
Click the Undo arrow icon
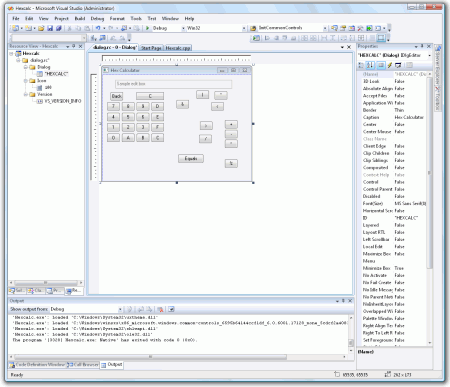pos(98,28)
